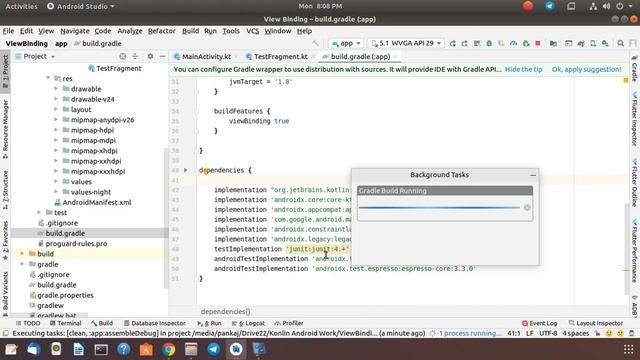The height and width of the screenshot is (360, 640).
Task: Click the Search Everywhere magnifier icon
Action: tap(620, 43)
